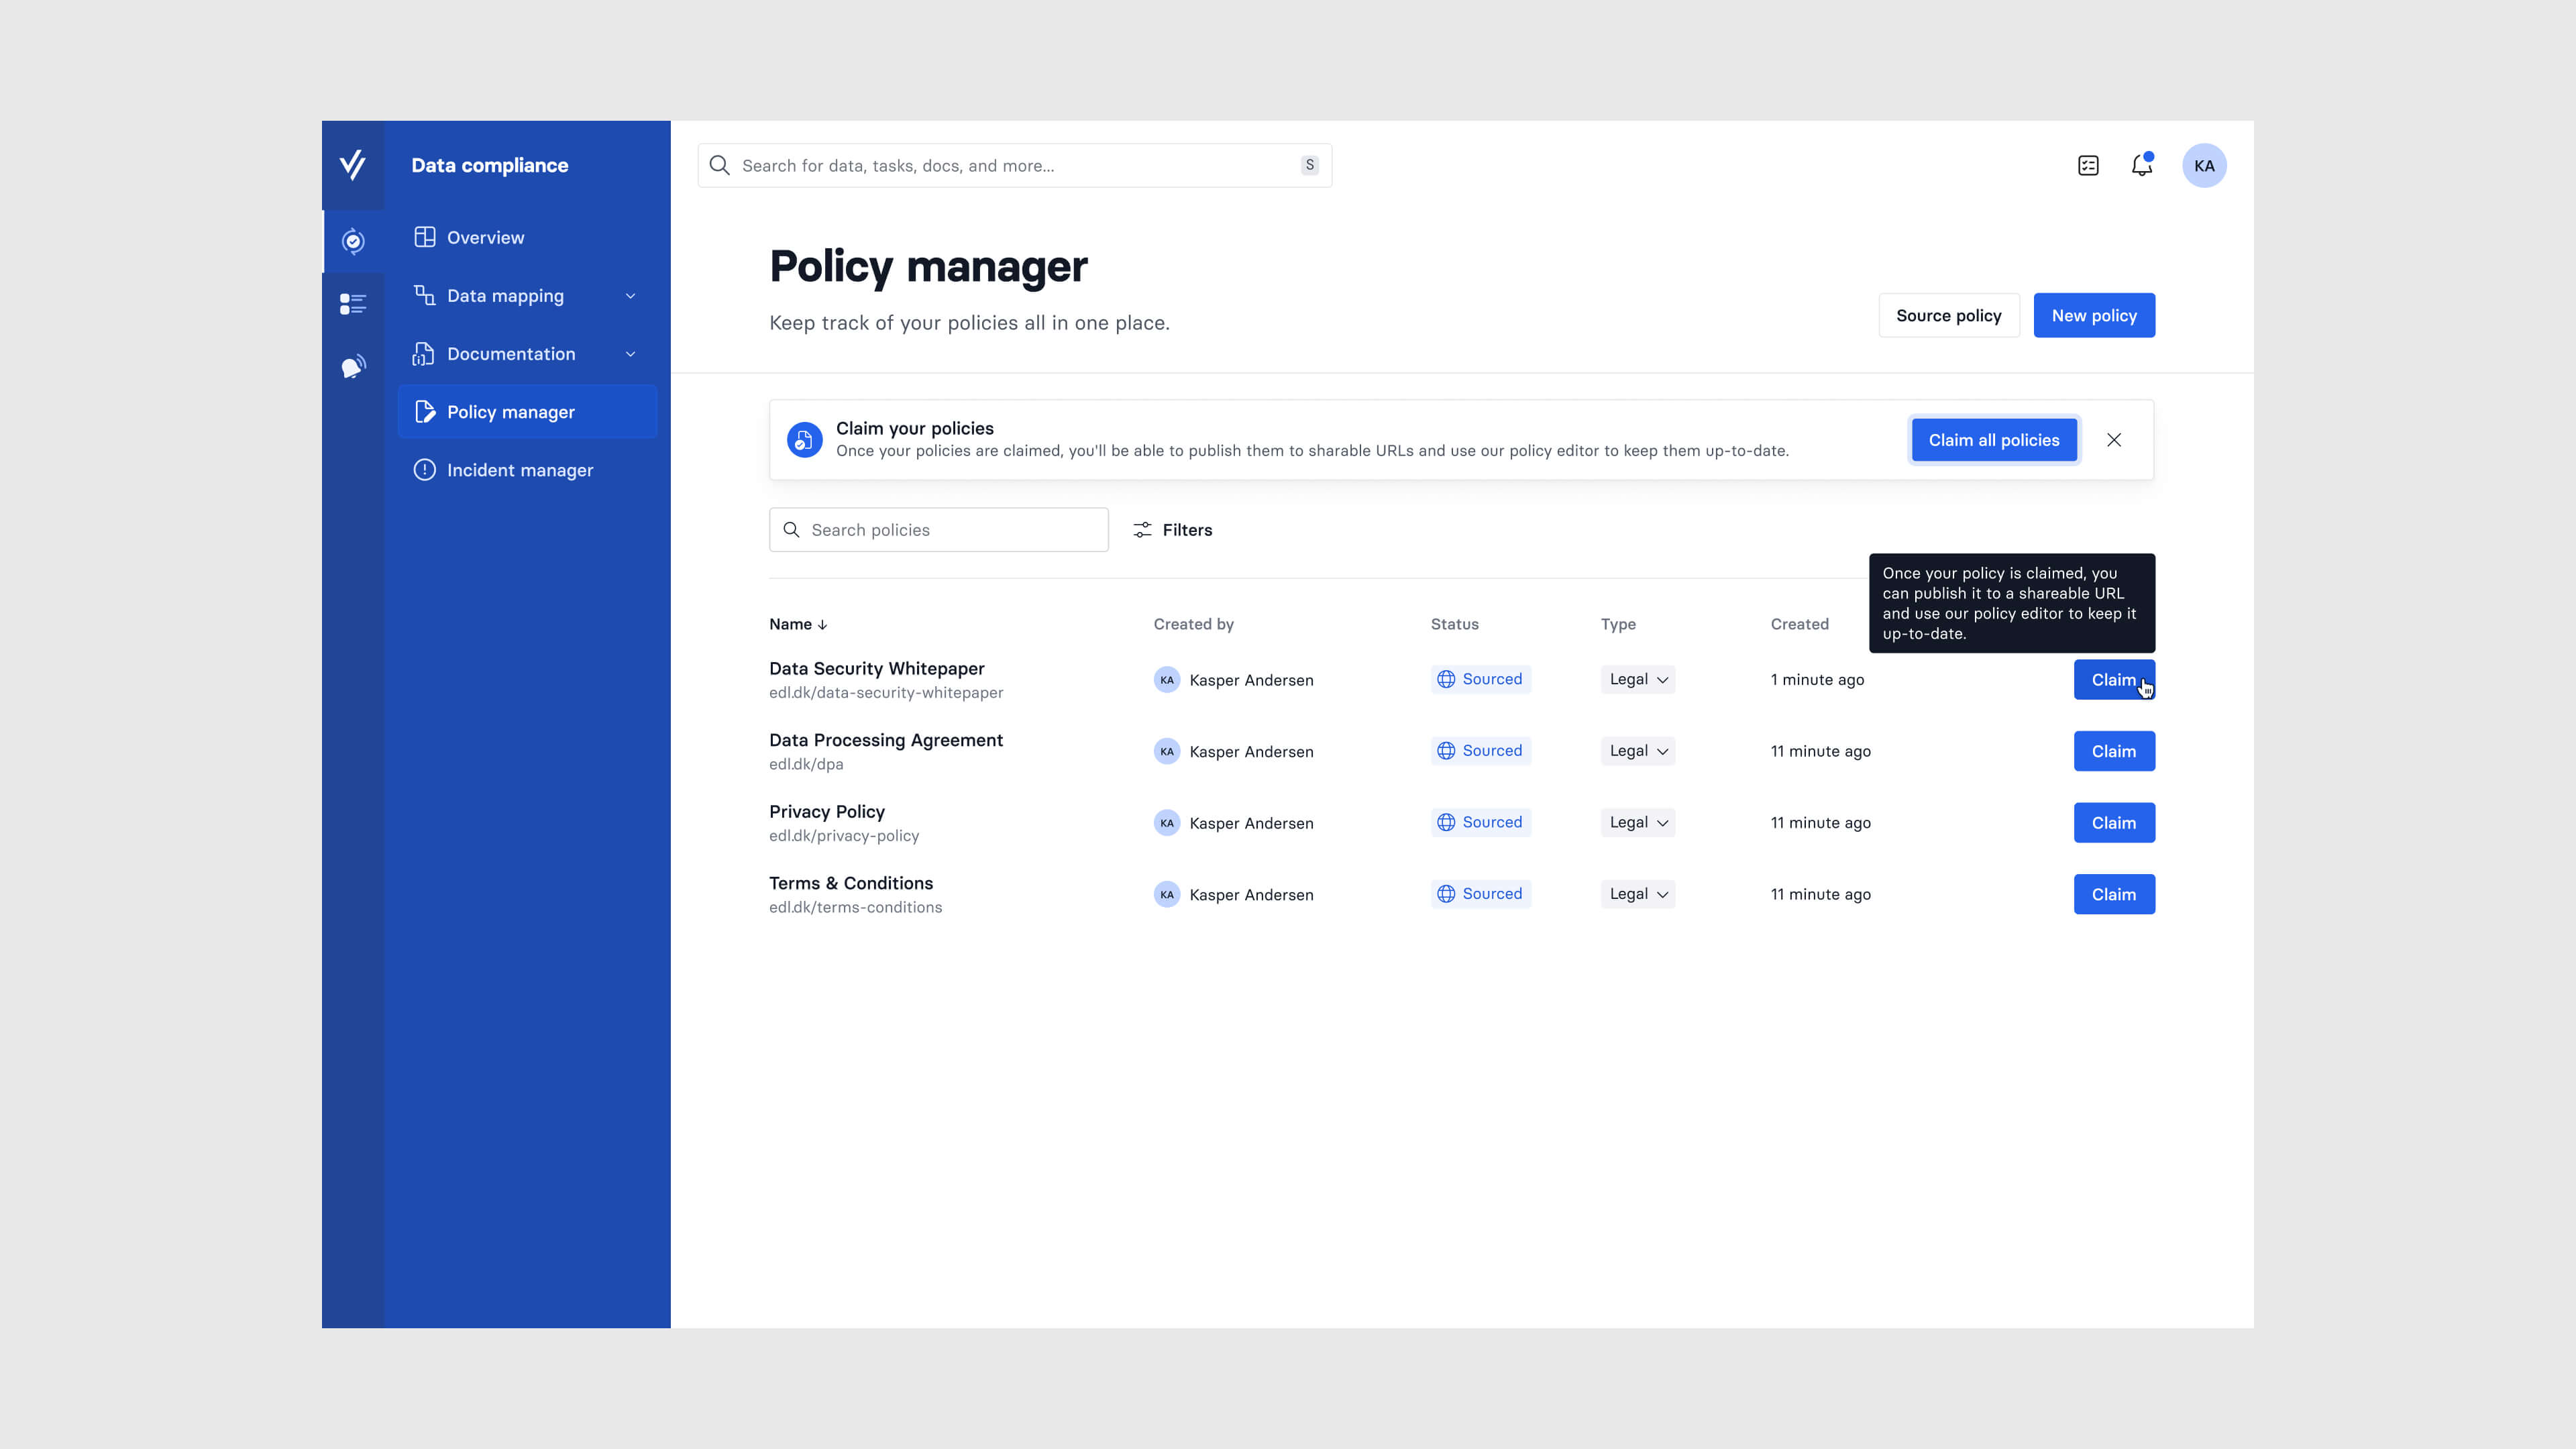Click the app logo checkmark icon
This screenshot has height=1449, width=2576.
pyautogui.click(x=353, y=165)
